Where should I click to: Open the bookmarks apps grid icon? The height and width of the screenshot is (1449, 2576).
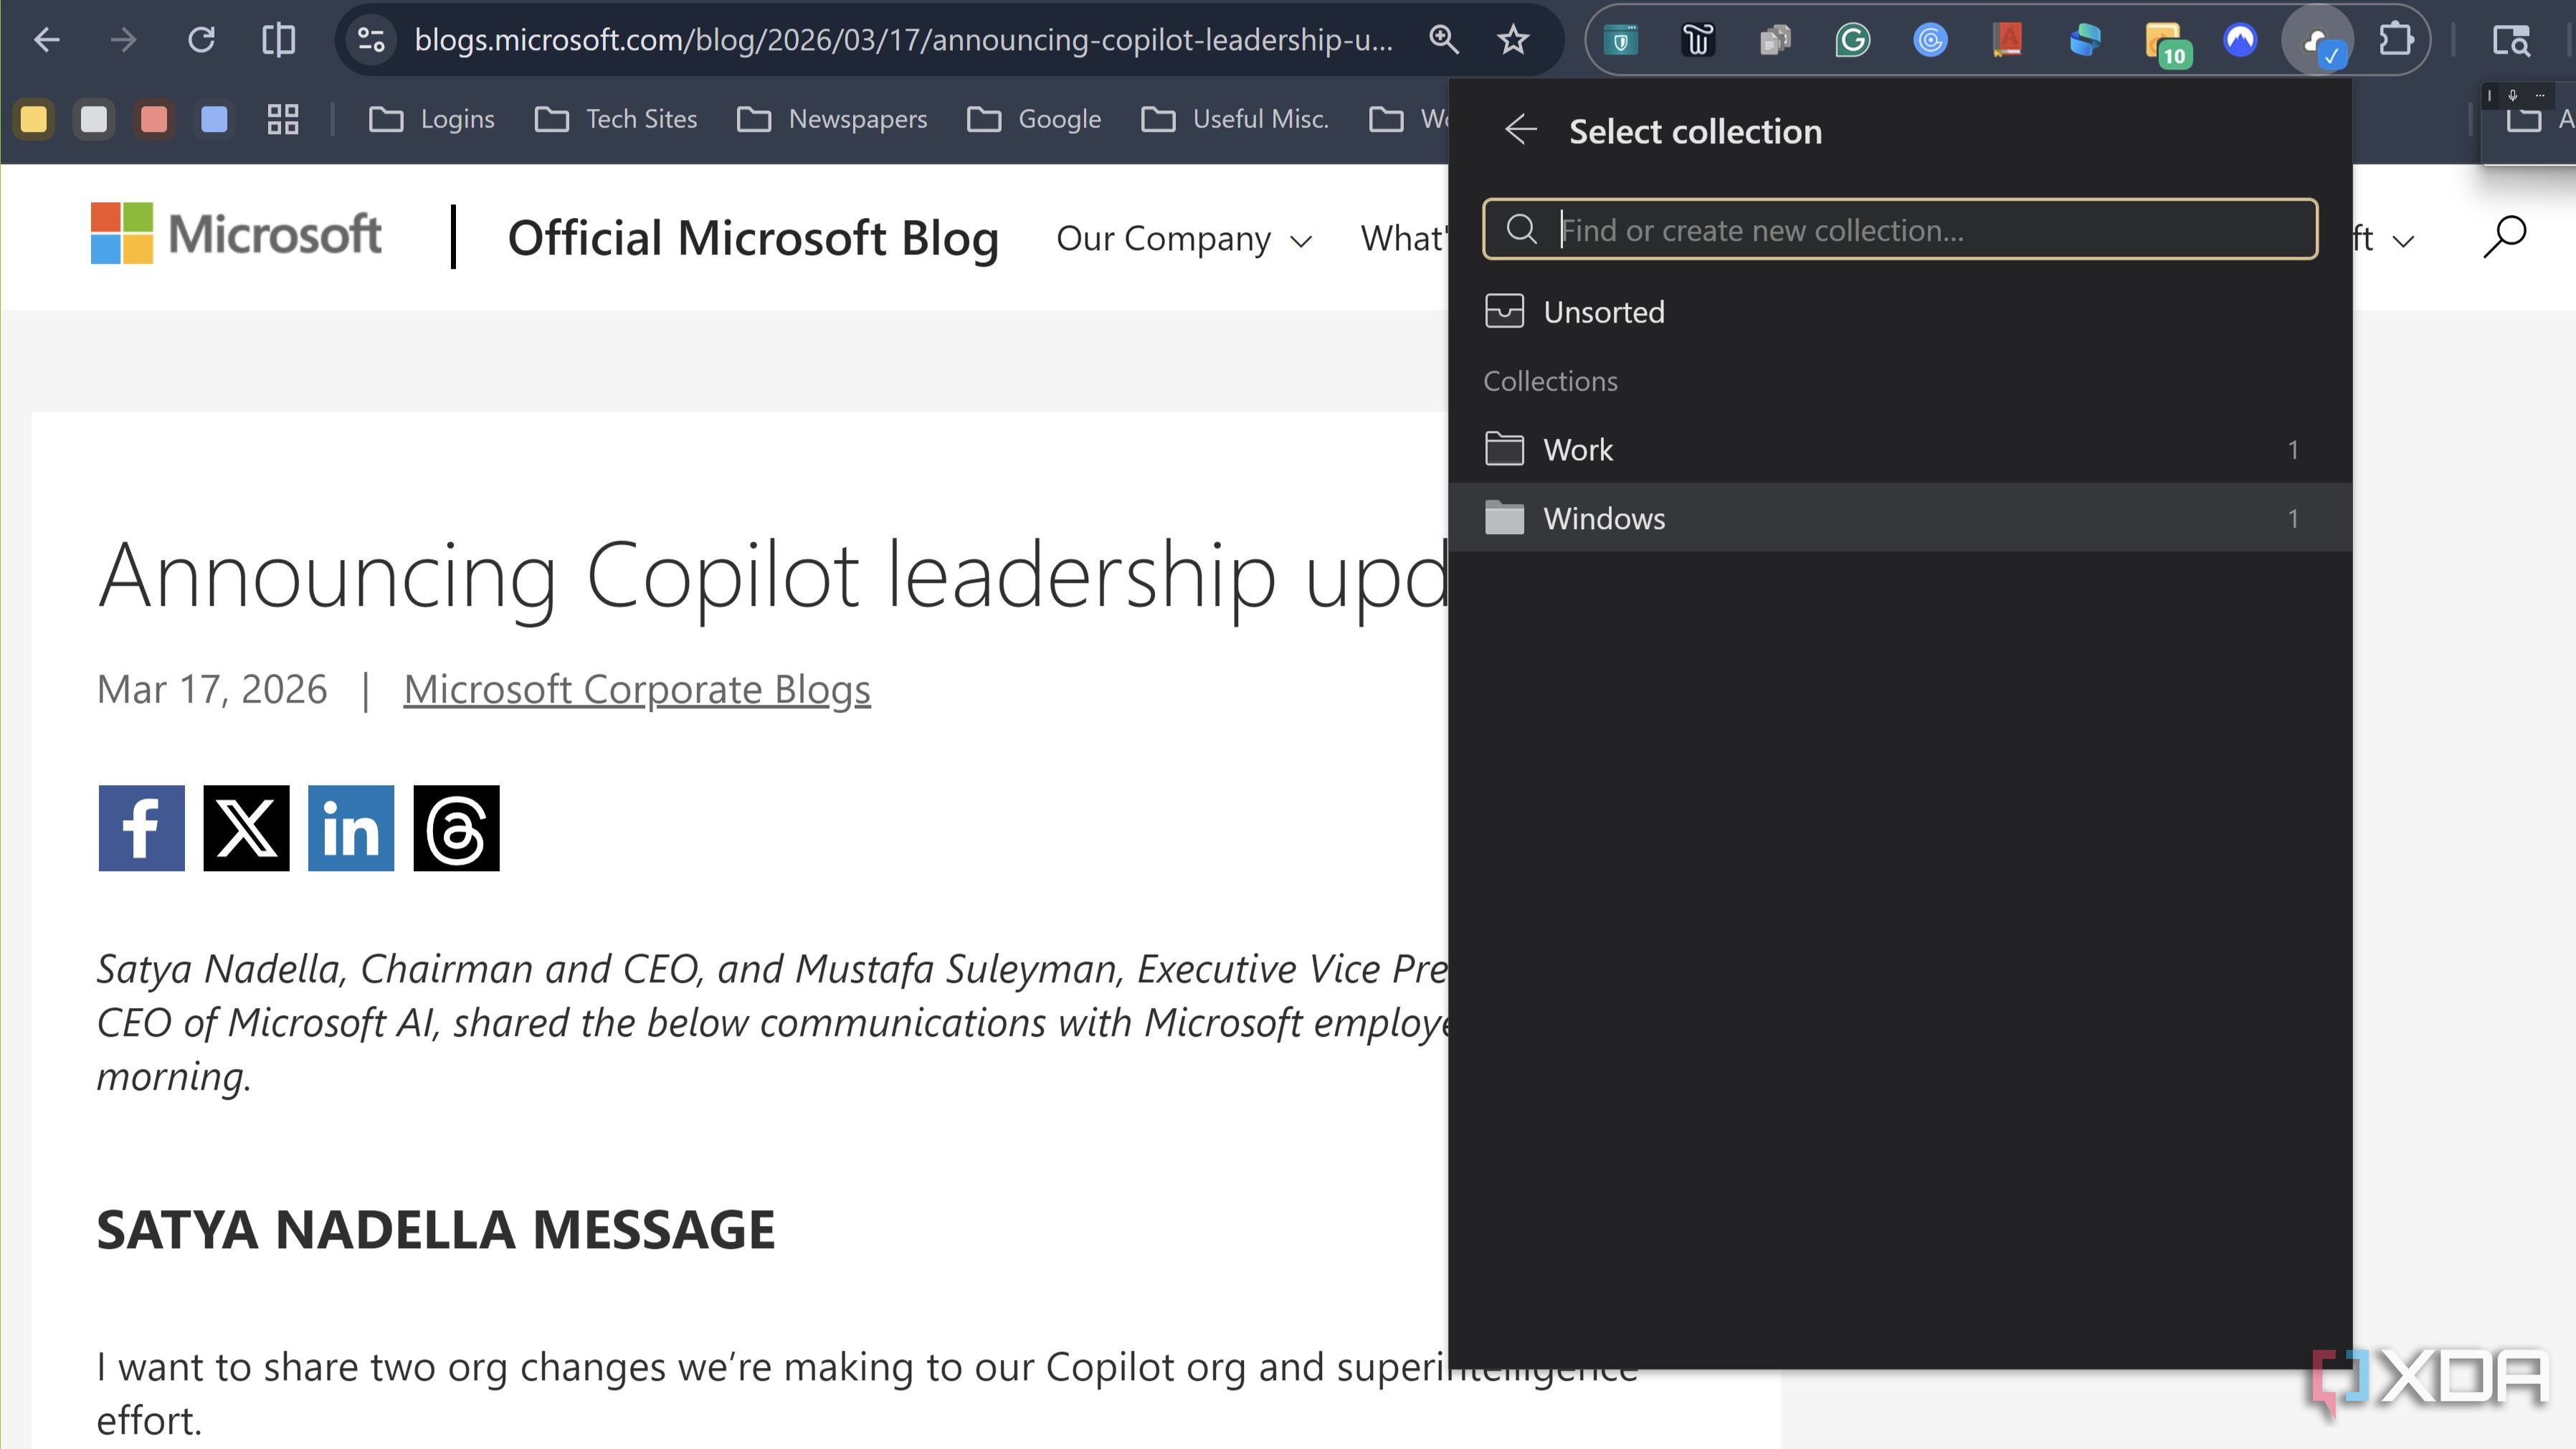coord(283,119)
